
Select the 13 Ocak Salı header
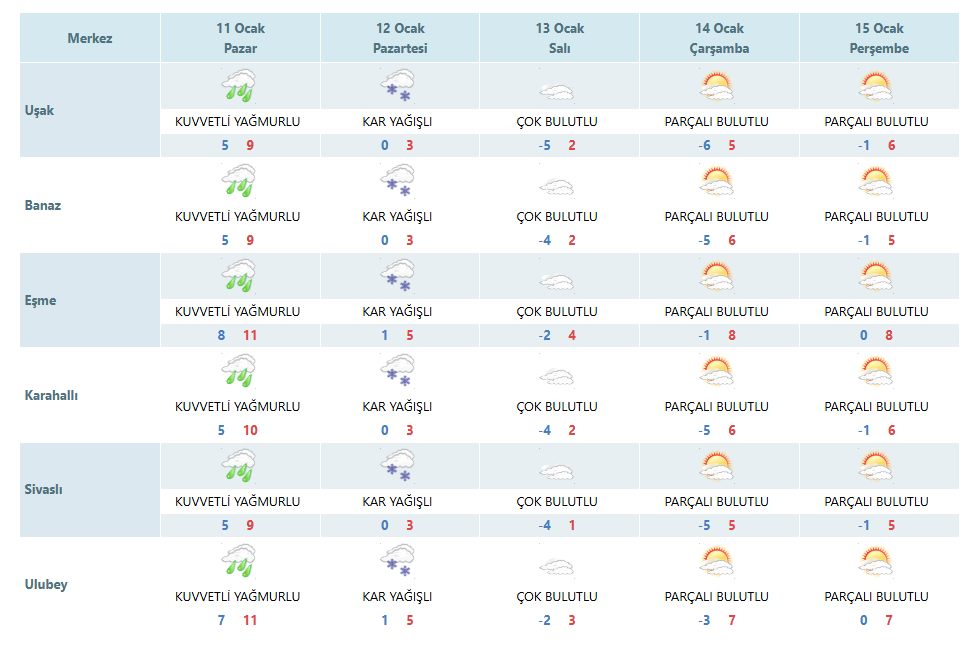tap(560, 38)
